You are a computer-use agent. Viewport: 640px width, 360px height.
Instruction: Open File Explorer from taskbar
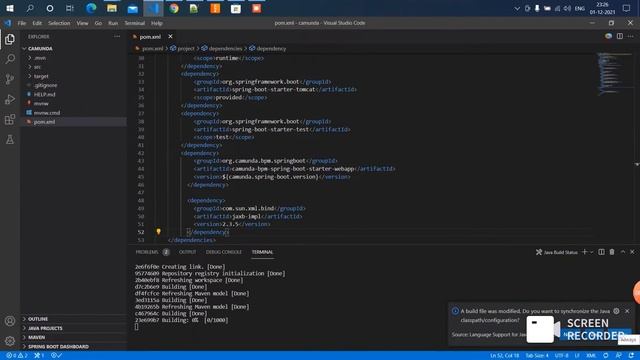click(x=112, y=8)
